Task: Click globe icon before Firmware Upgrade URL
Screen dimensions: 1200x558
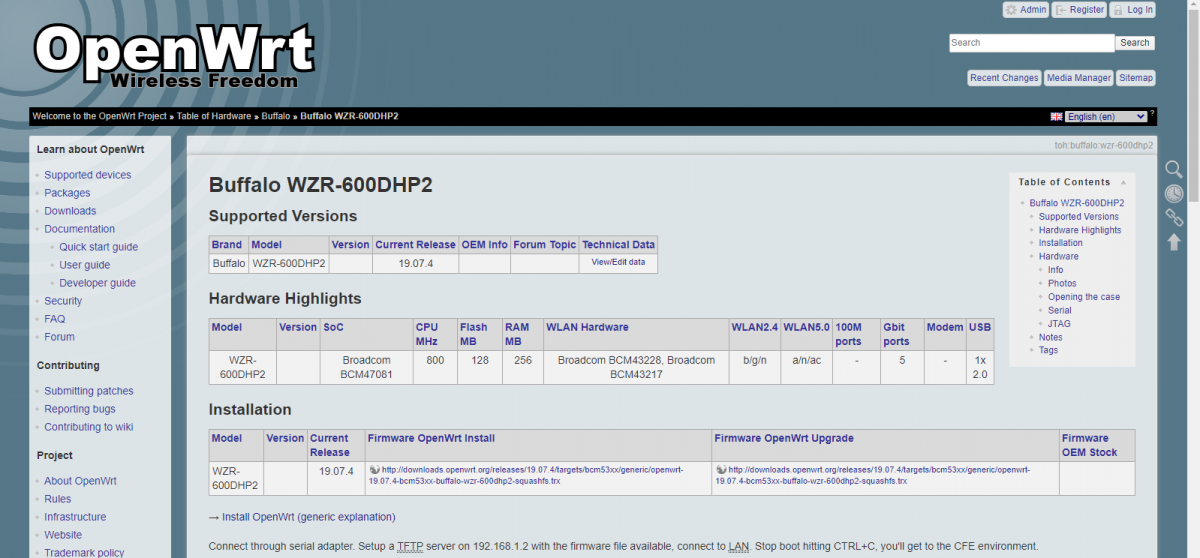Action: [x=721, y=469]
